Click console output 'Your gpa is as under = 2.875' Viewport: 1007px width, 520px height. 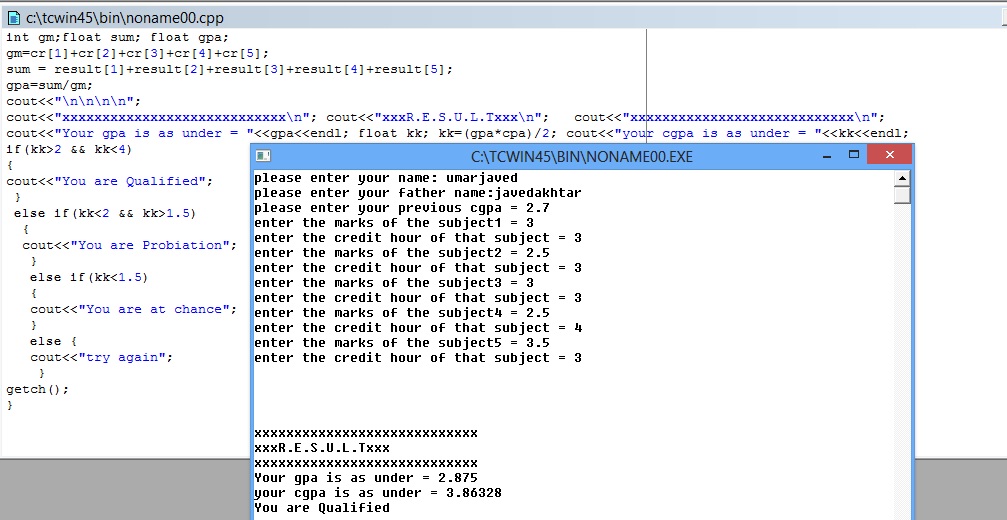point(366,478)
